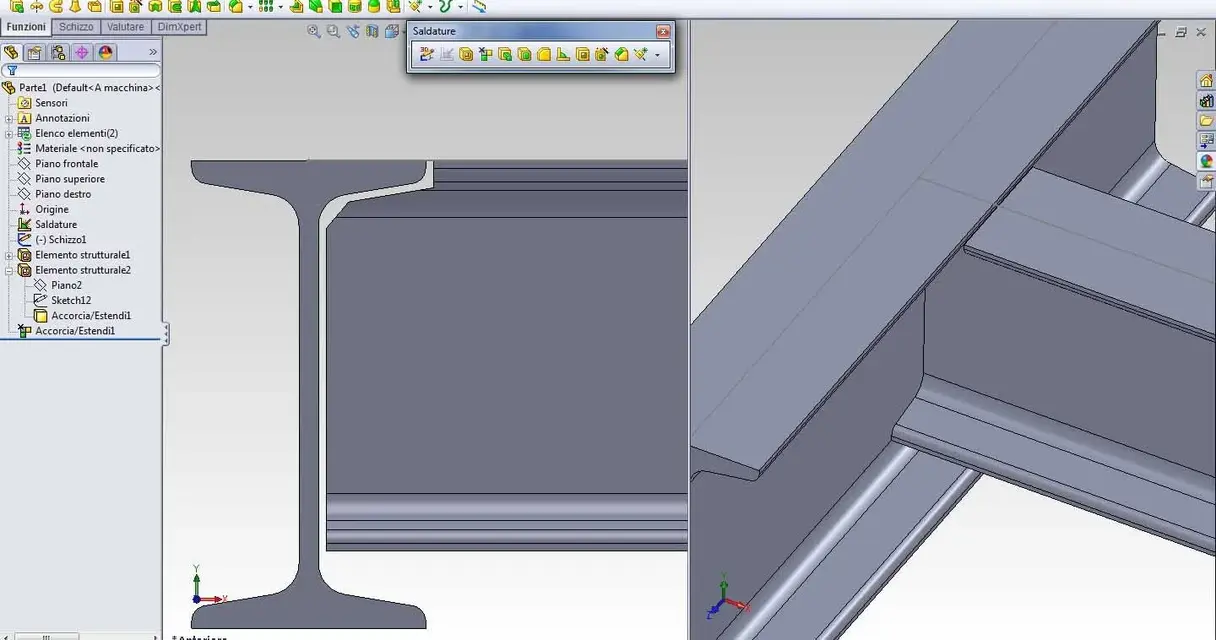Choose the Trim/Extend tool in Saldature toolbar
The width and height of the screenshot is (1216, 640).
[x=485, y=55]
